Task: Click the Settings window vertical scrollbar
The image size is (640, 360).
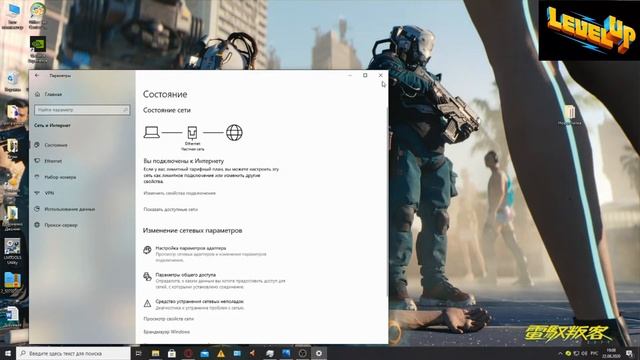Action: pyautogui.click(x=387, y=202)
